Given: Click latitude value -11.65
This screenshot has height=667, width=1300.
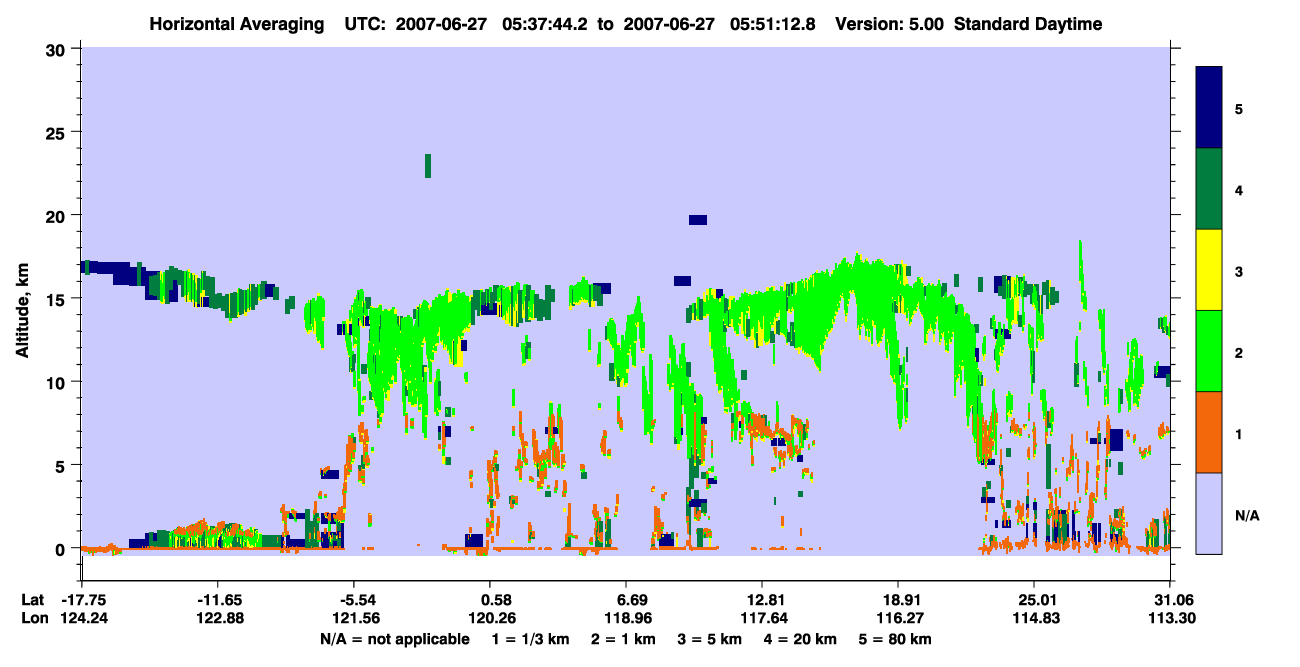Looking at the screenshot, I should [218, 600].
